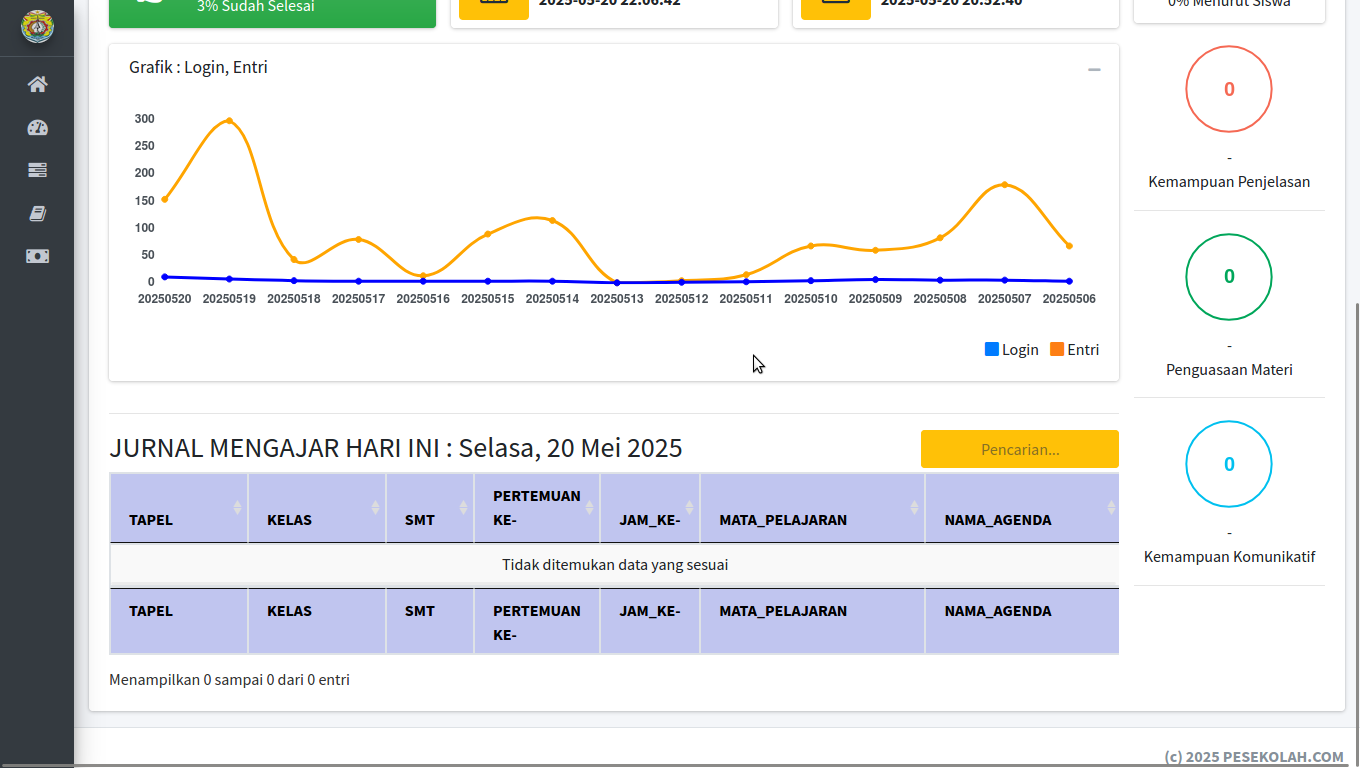Click the Login point at 20250520
Viewport: 1360px width, 768px height.
pos(165,277)
